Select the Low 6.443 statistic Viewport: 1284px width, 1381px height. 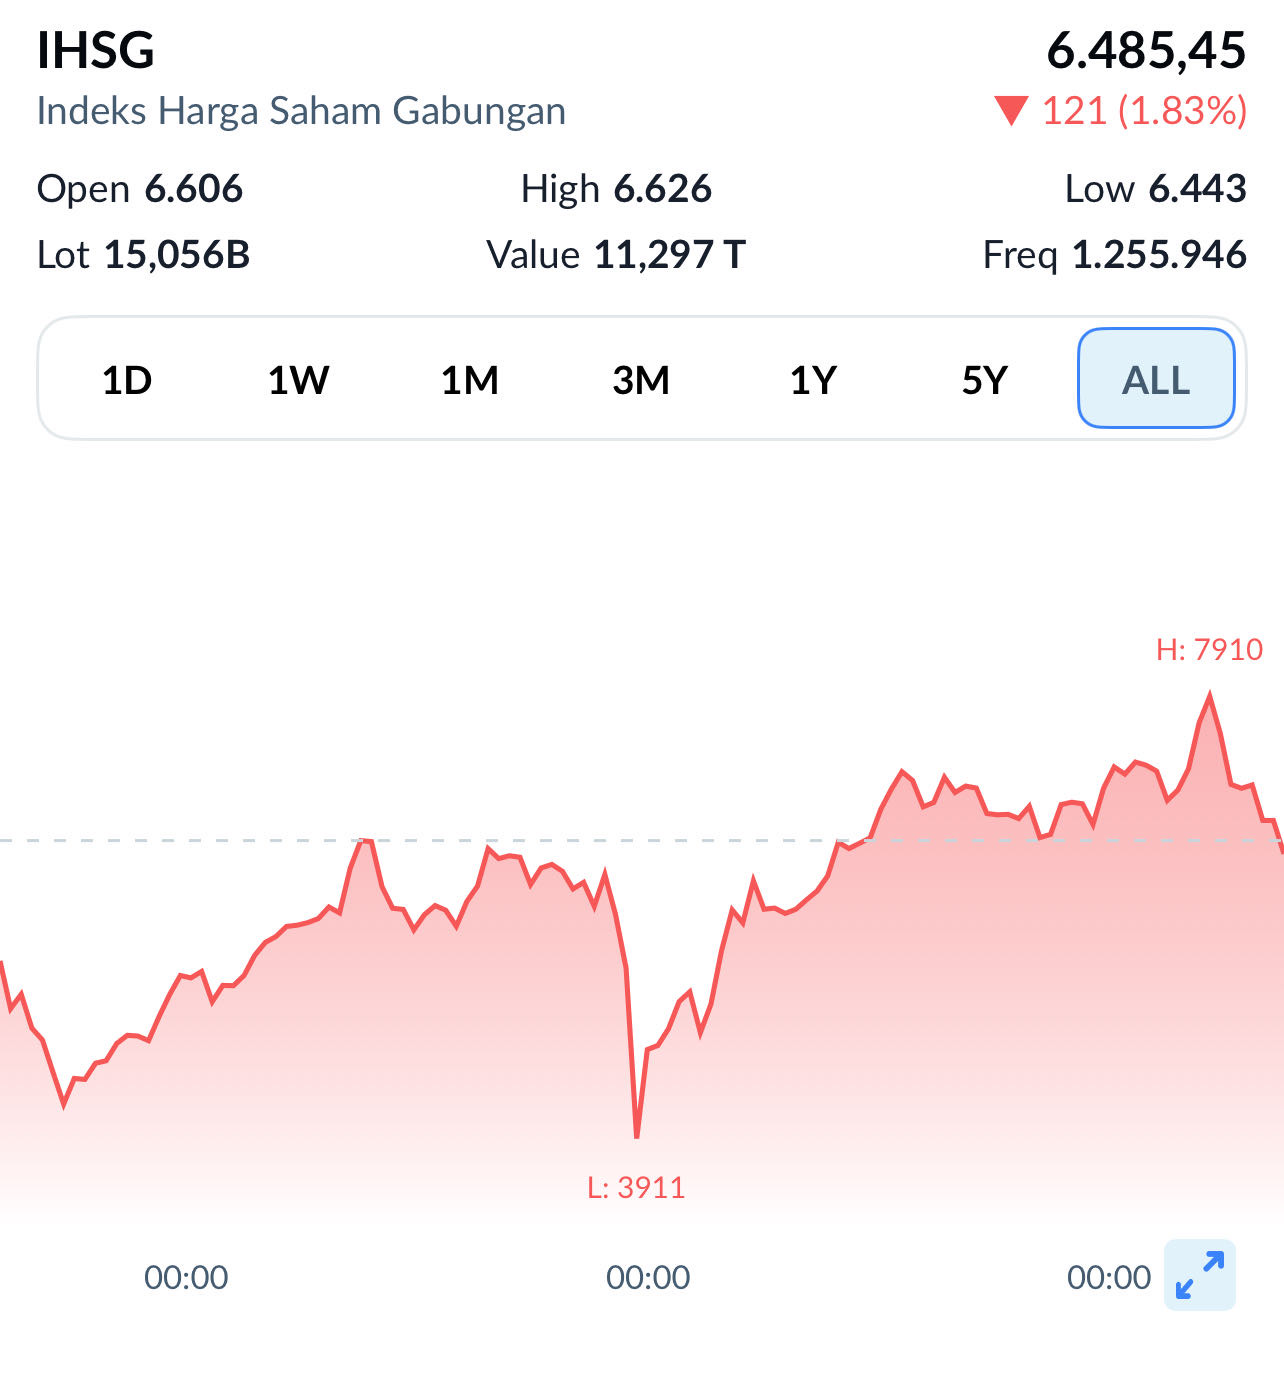[1153, 188]
